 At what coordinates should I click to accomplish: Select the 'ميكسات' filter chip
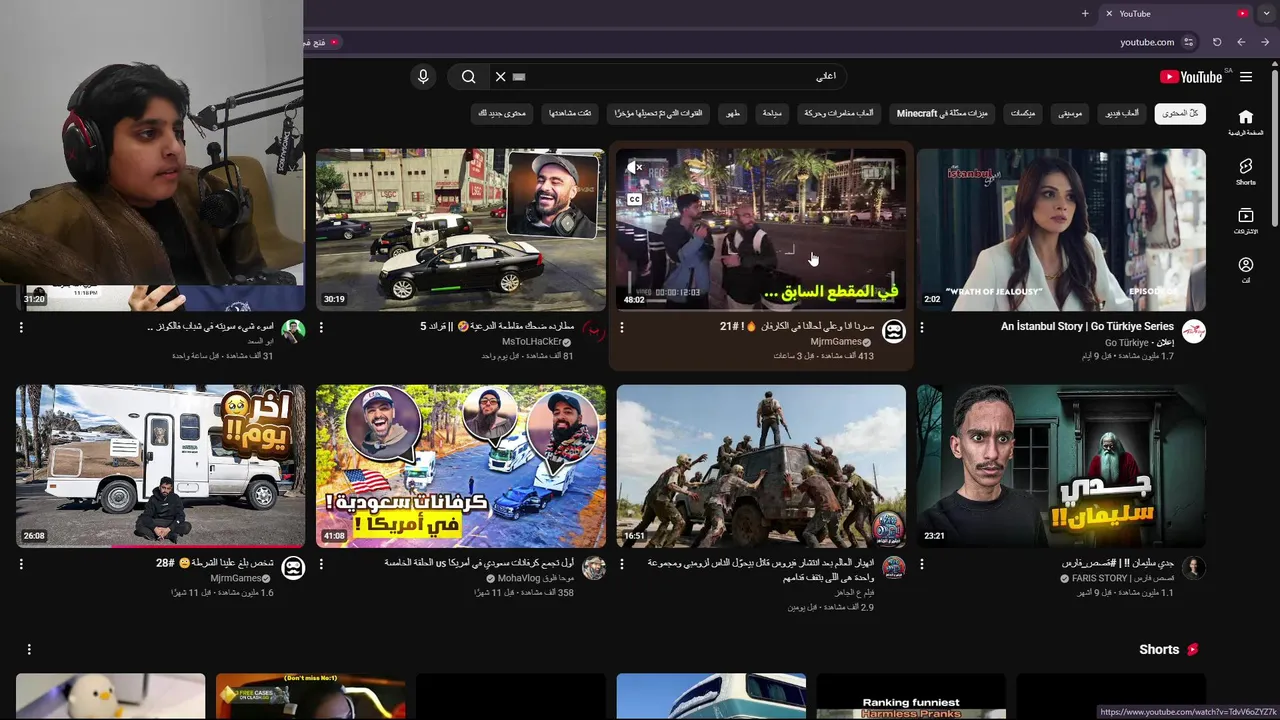point(1023,113)
